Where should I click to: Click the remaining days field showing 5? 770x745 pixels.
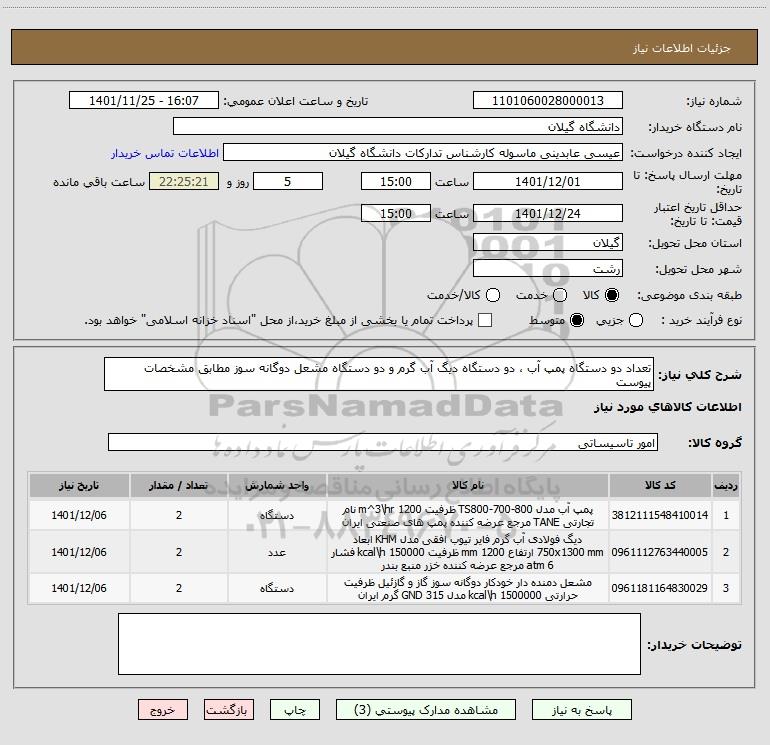click(288, 181)
